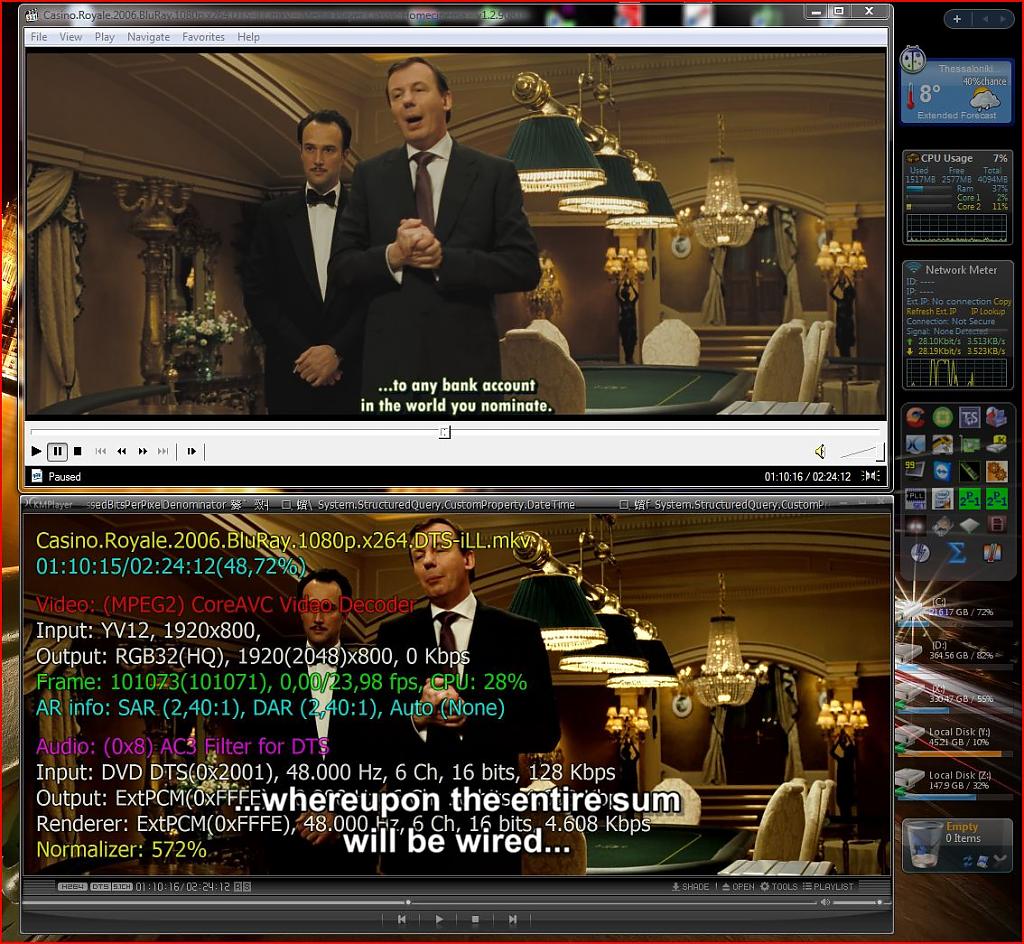Image resolution: width=1024 pixels, height=944 pixels.
Task: Open the Navigate menu
Action: coord(148,37)
